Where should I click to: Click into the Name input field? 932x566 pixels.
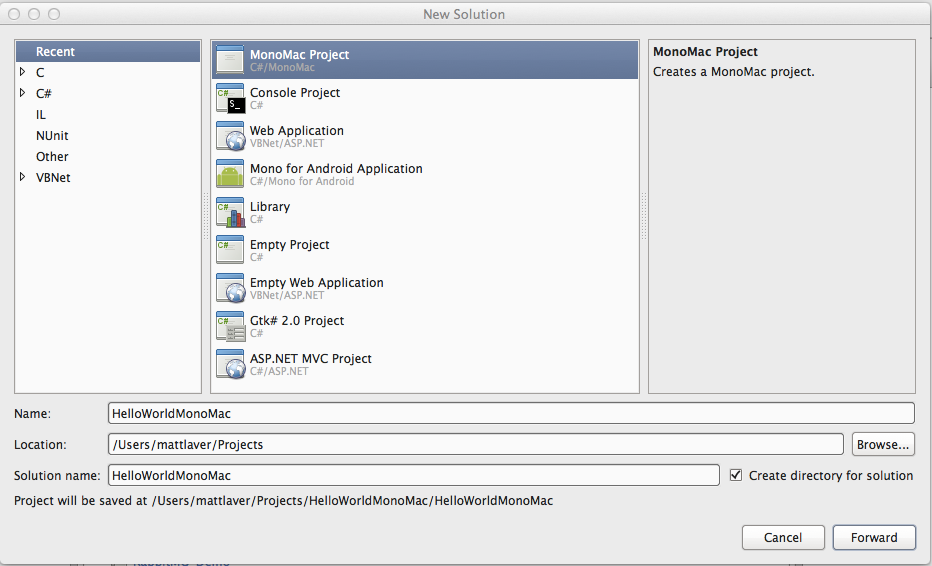click(511, 413)
